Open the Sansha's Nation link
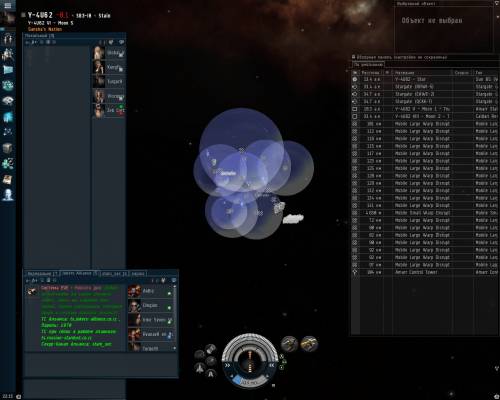This screenshot has width=500, height=400. pyautogui.click(x=45, y=29)
